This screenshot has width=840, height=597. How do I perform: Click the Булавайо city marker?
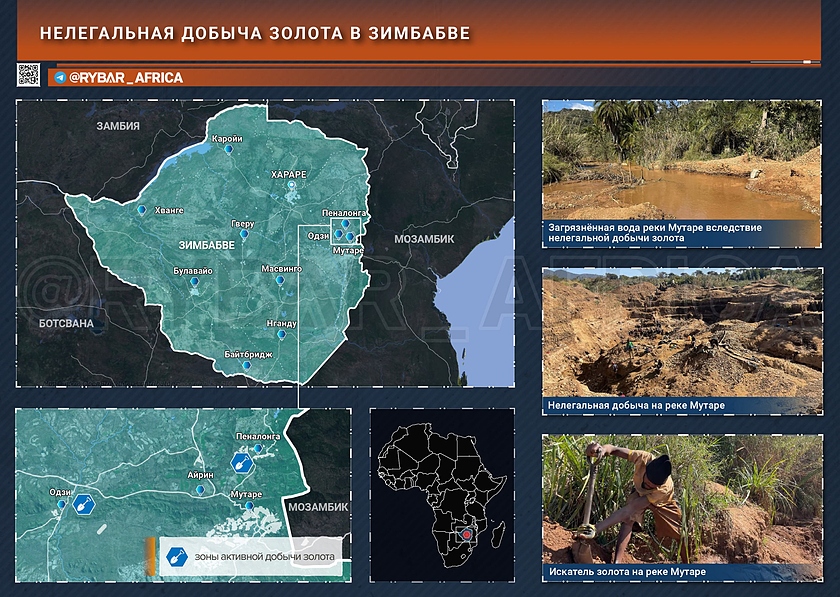tap(195, 283)
